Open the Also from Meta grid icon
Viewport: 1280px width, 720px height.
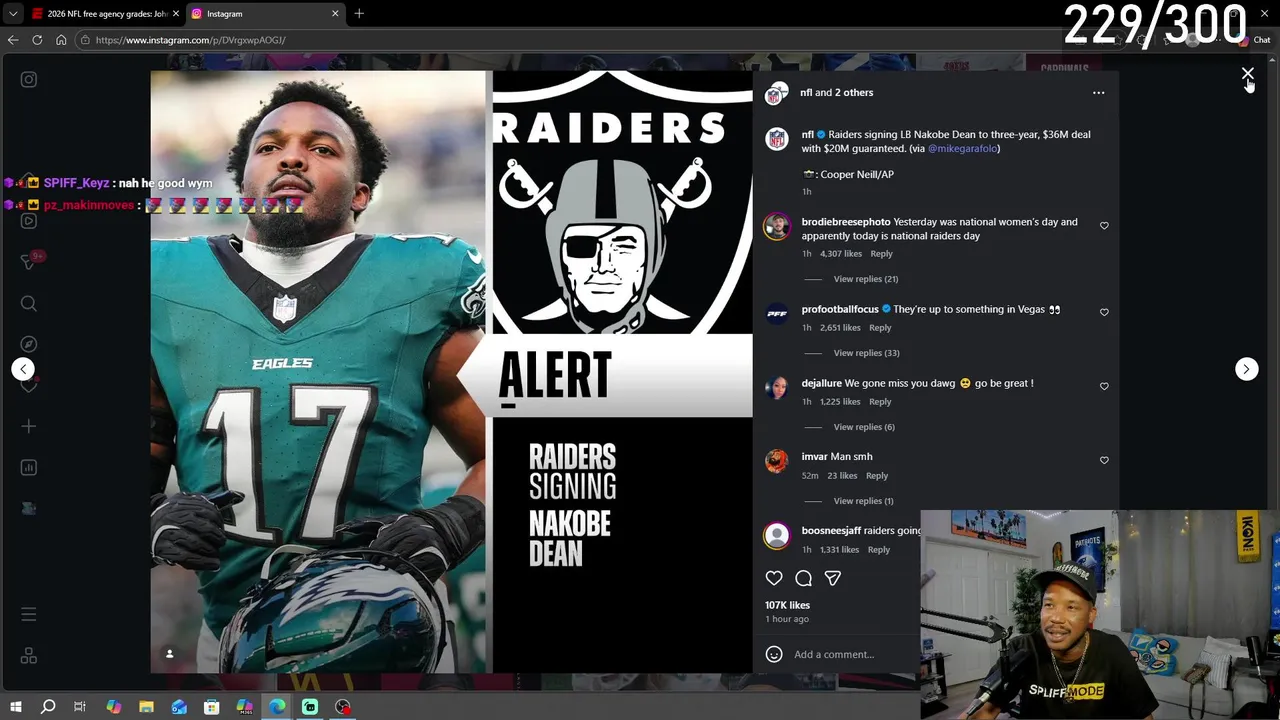click(x=29, y=656)
